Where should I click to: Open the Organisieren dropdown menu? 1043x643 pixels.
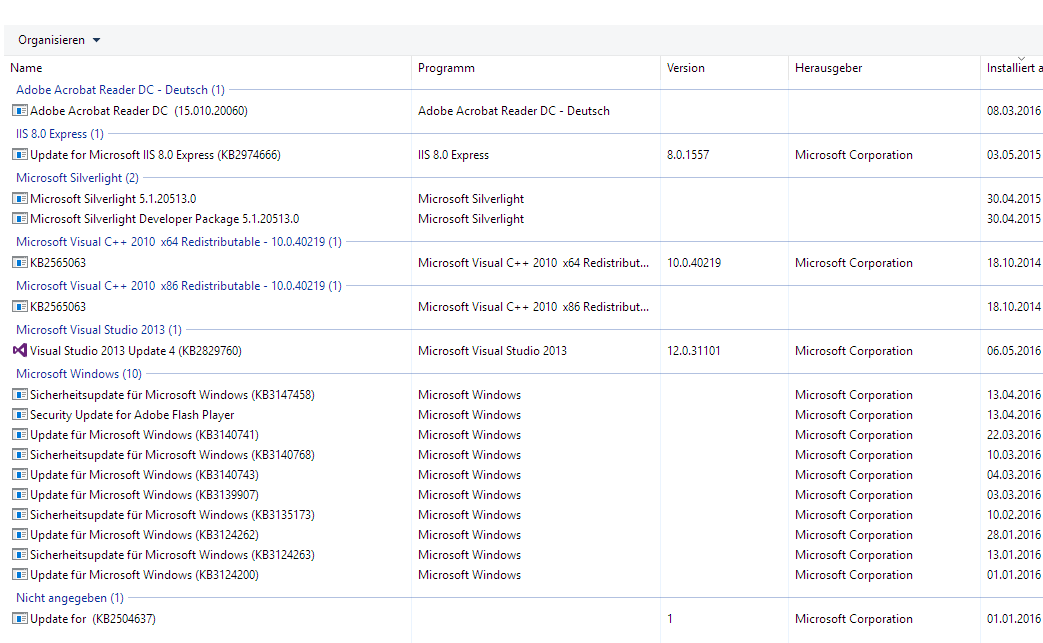[x=59, y=40]
